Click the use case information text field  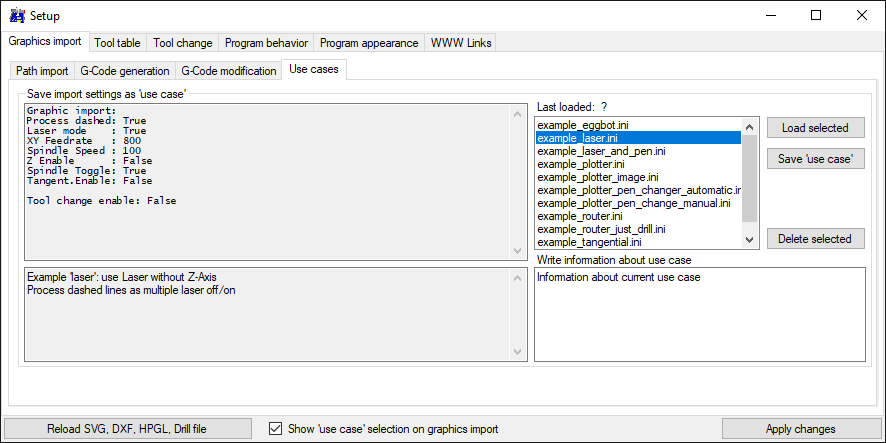pos(699,315)
